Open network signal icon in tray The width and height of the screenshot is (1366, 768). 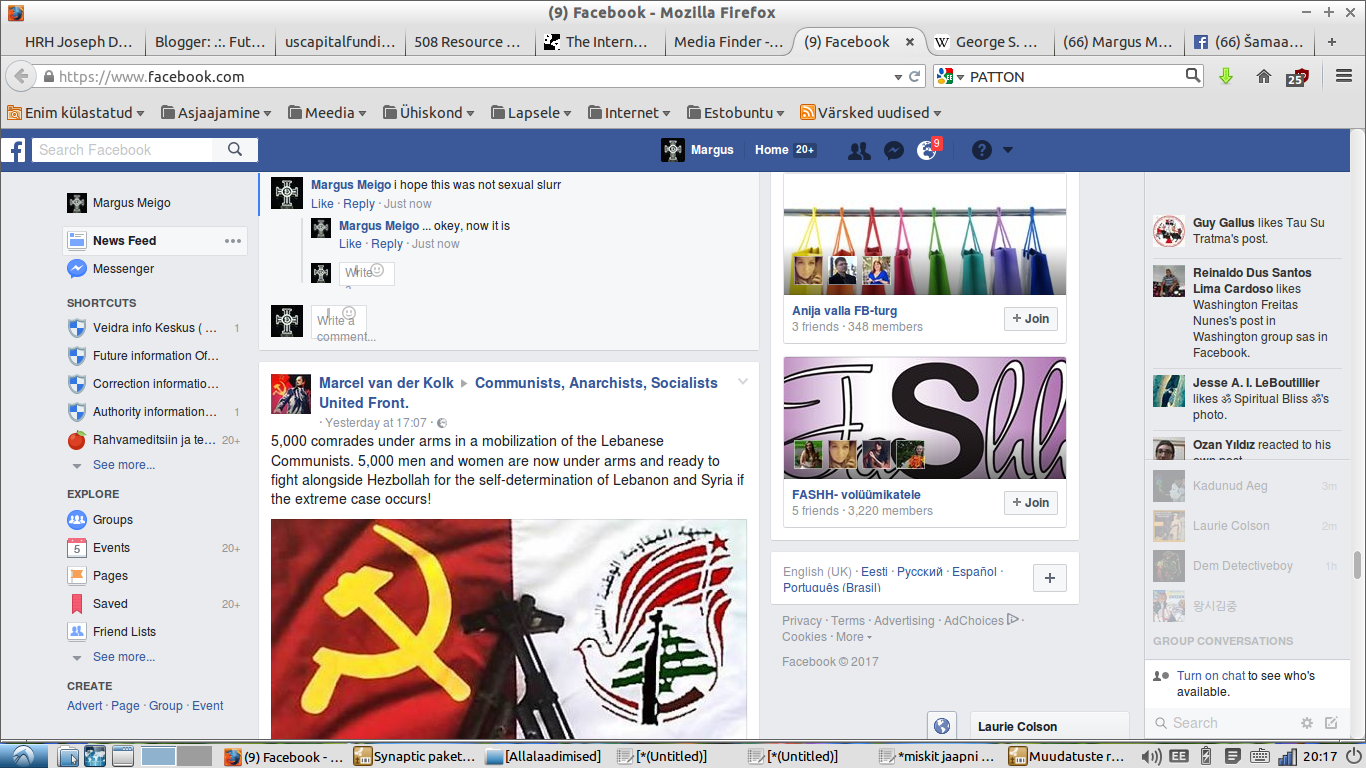[1287, 756]
